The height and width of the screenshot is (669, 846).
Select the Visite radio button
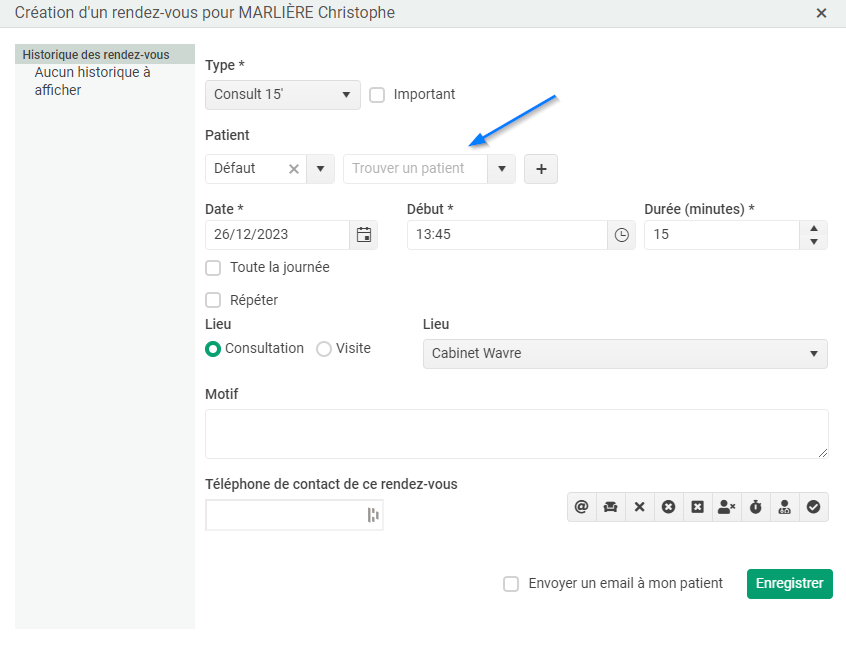[324, 349]
